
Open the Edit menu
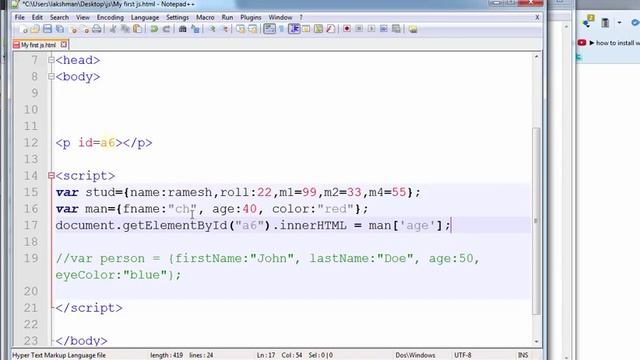click(37, 18)
